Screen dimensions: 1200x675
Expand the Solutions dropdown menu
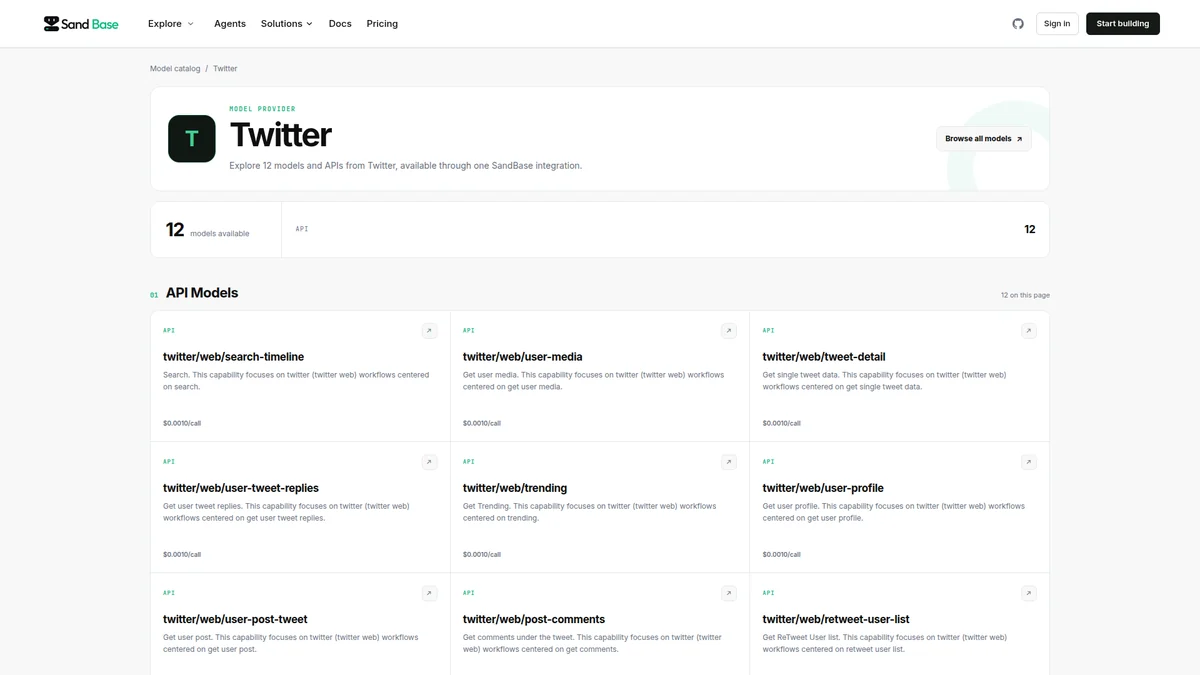click(287, 23)
